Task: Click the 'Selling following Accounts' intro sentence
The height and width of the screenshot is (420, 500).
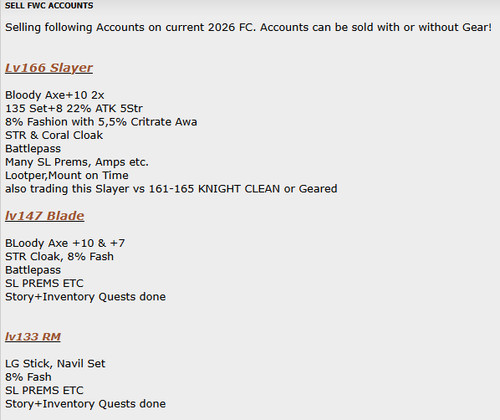Action: 248,27
